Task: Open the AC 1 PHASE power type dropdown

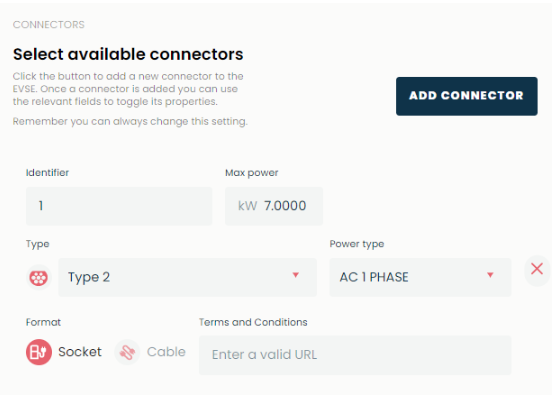Action: point(420,277)
